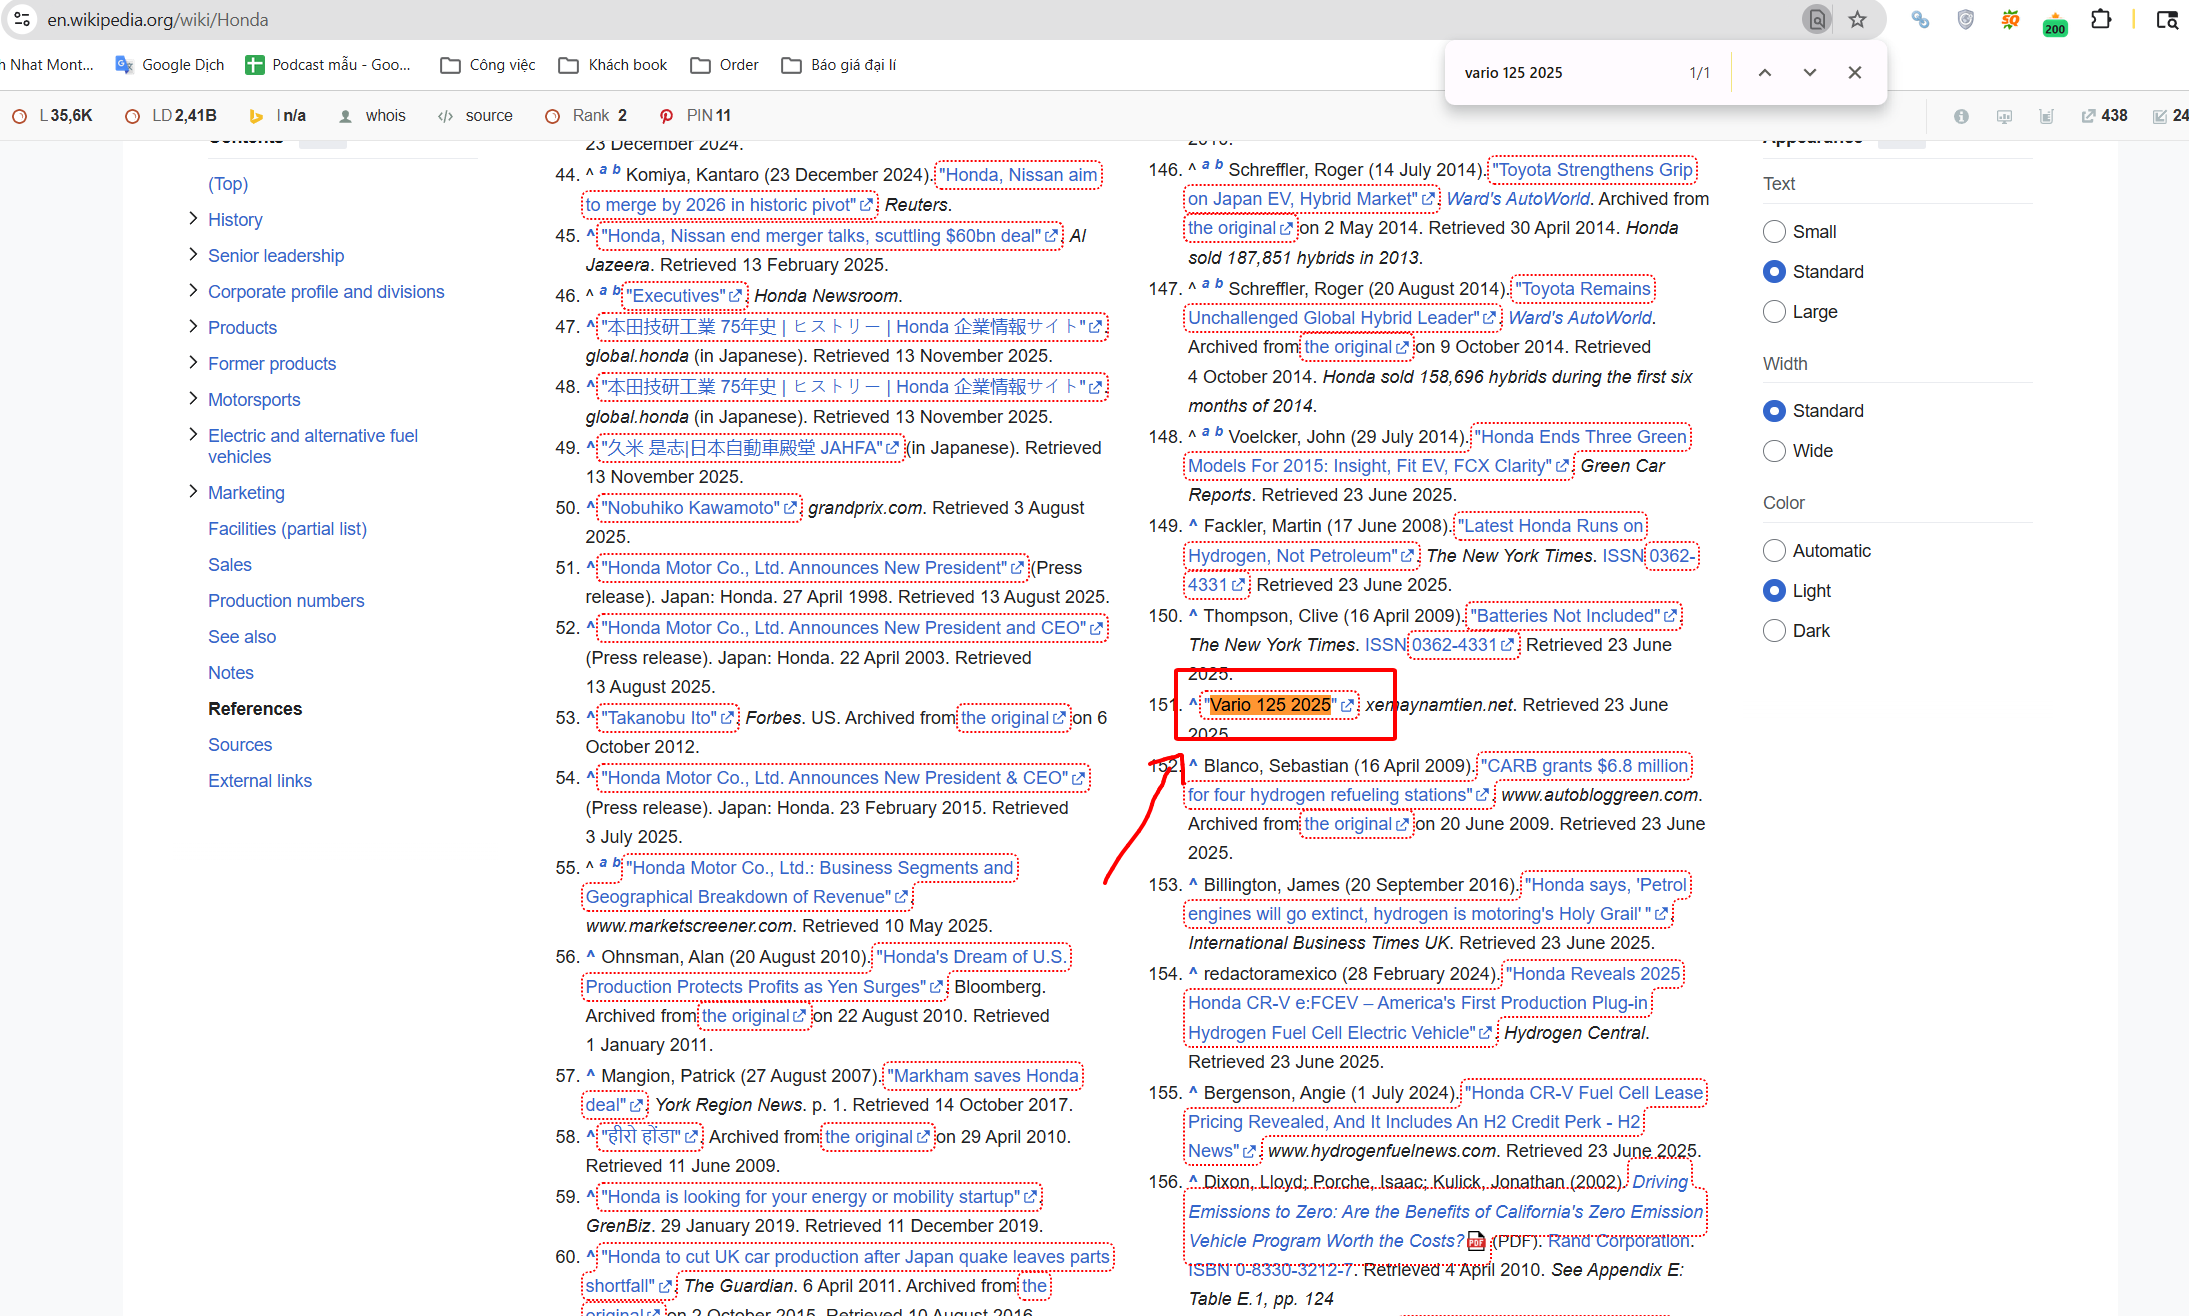Open the shield extension icon

1965,19
